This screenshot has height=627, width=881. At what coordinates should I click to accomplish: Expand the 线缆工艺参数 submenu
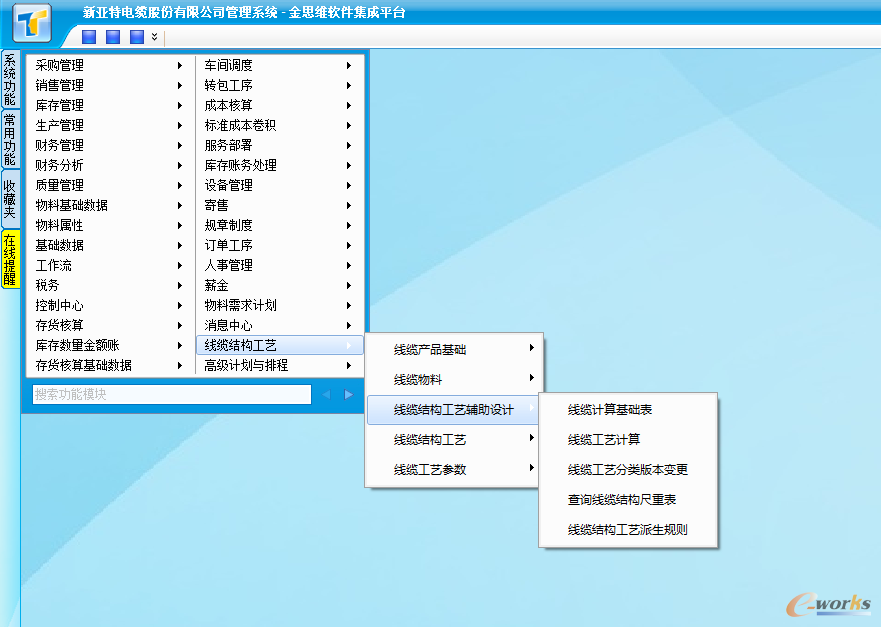click(x=454, y=469)
